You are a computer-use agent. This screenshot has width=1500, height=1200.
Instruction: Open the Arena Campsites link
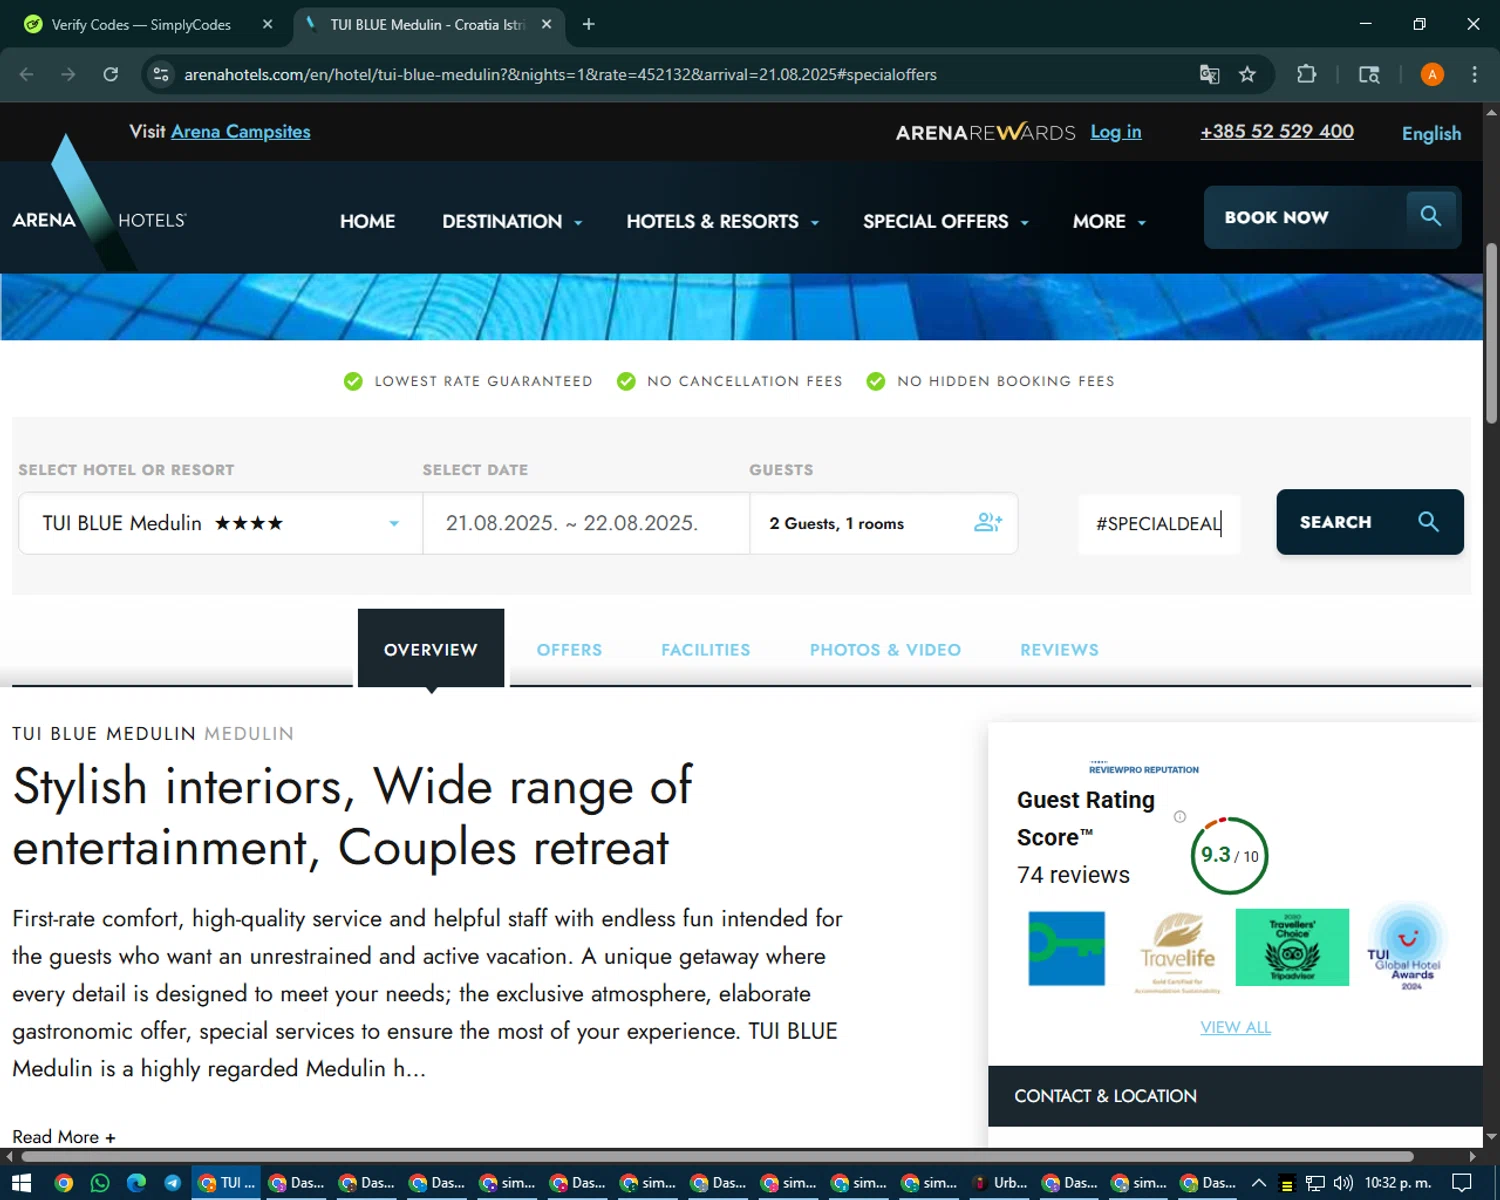(240, 131)
